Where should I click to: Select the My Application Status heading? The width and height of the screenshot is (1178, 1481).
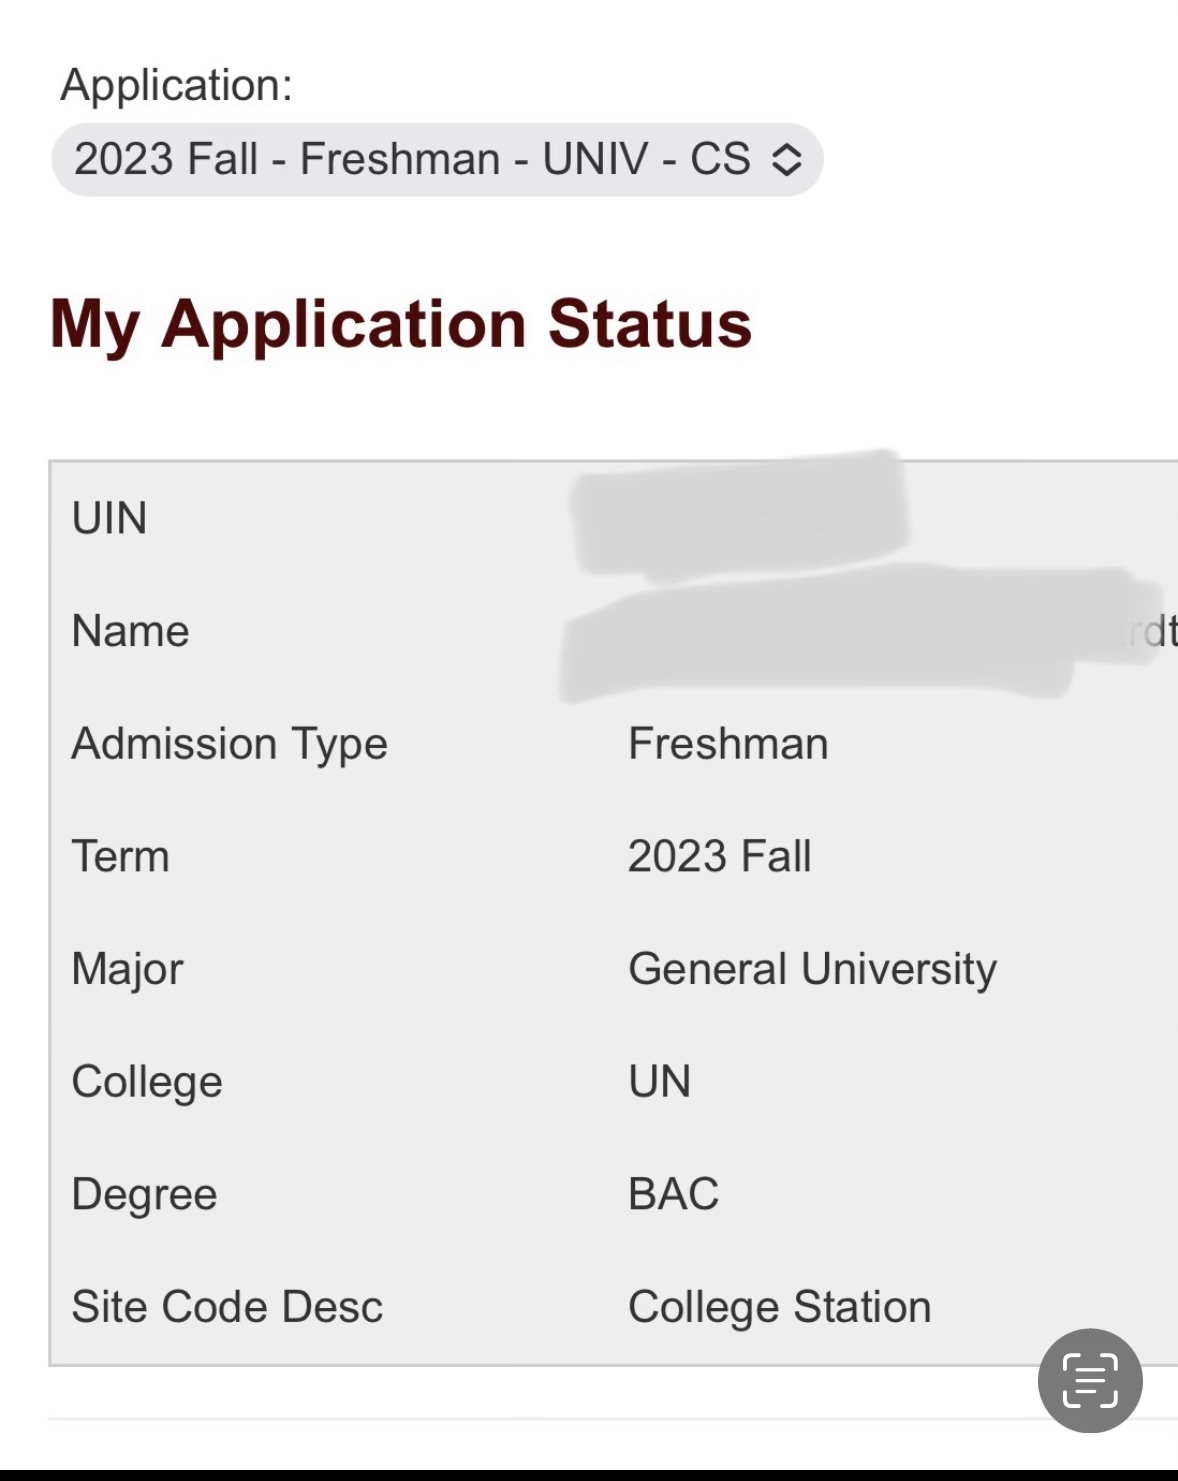pyautogui.click(x=401, y=325)
